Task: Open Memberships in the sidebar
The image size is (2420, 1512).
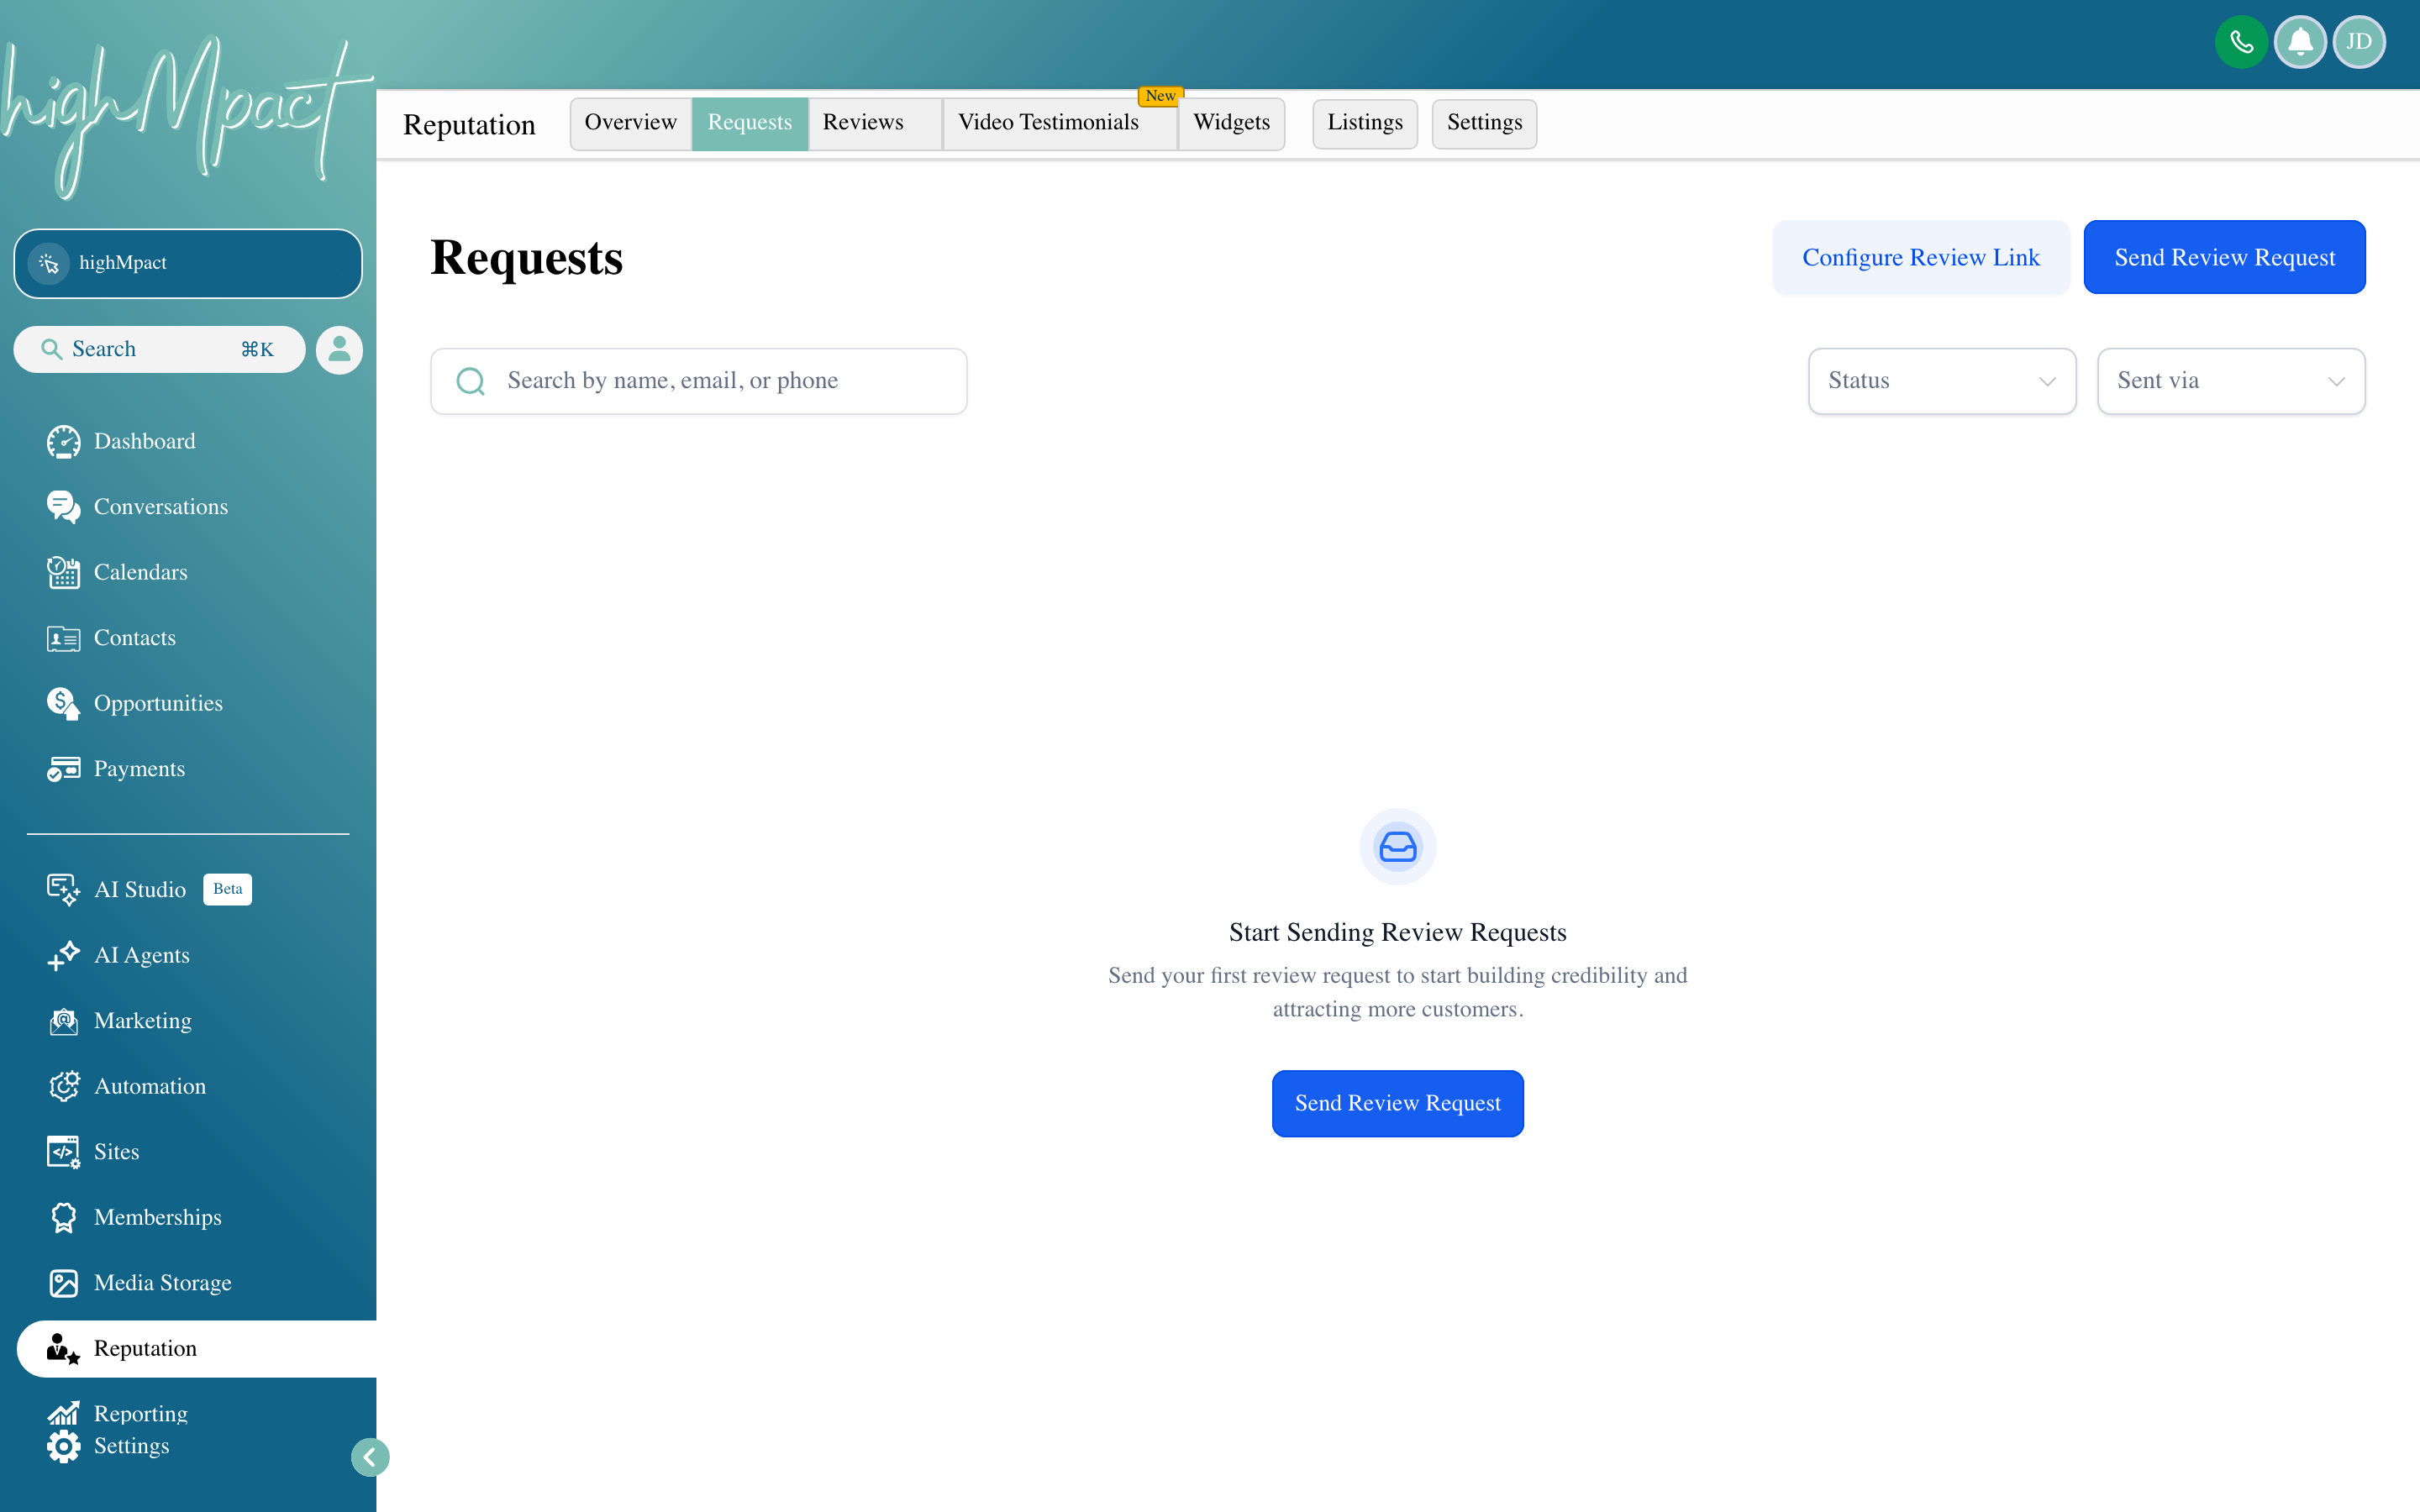Action: tap(157, 1217)
